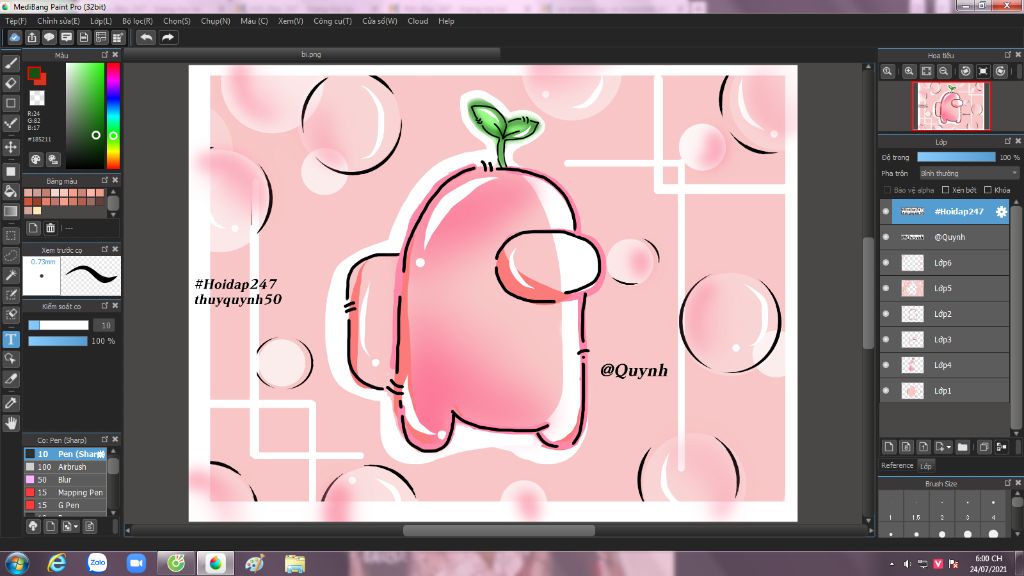Undock the Kiểm soát cọ panel
The width and height of the screenshot is (1024, 576).
tap(104, 306)
